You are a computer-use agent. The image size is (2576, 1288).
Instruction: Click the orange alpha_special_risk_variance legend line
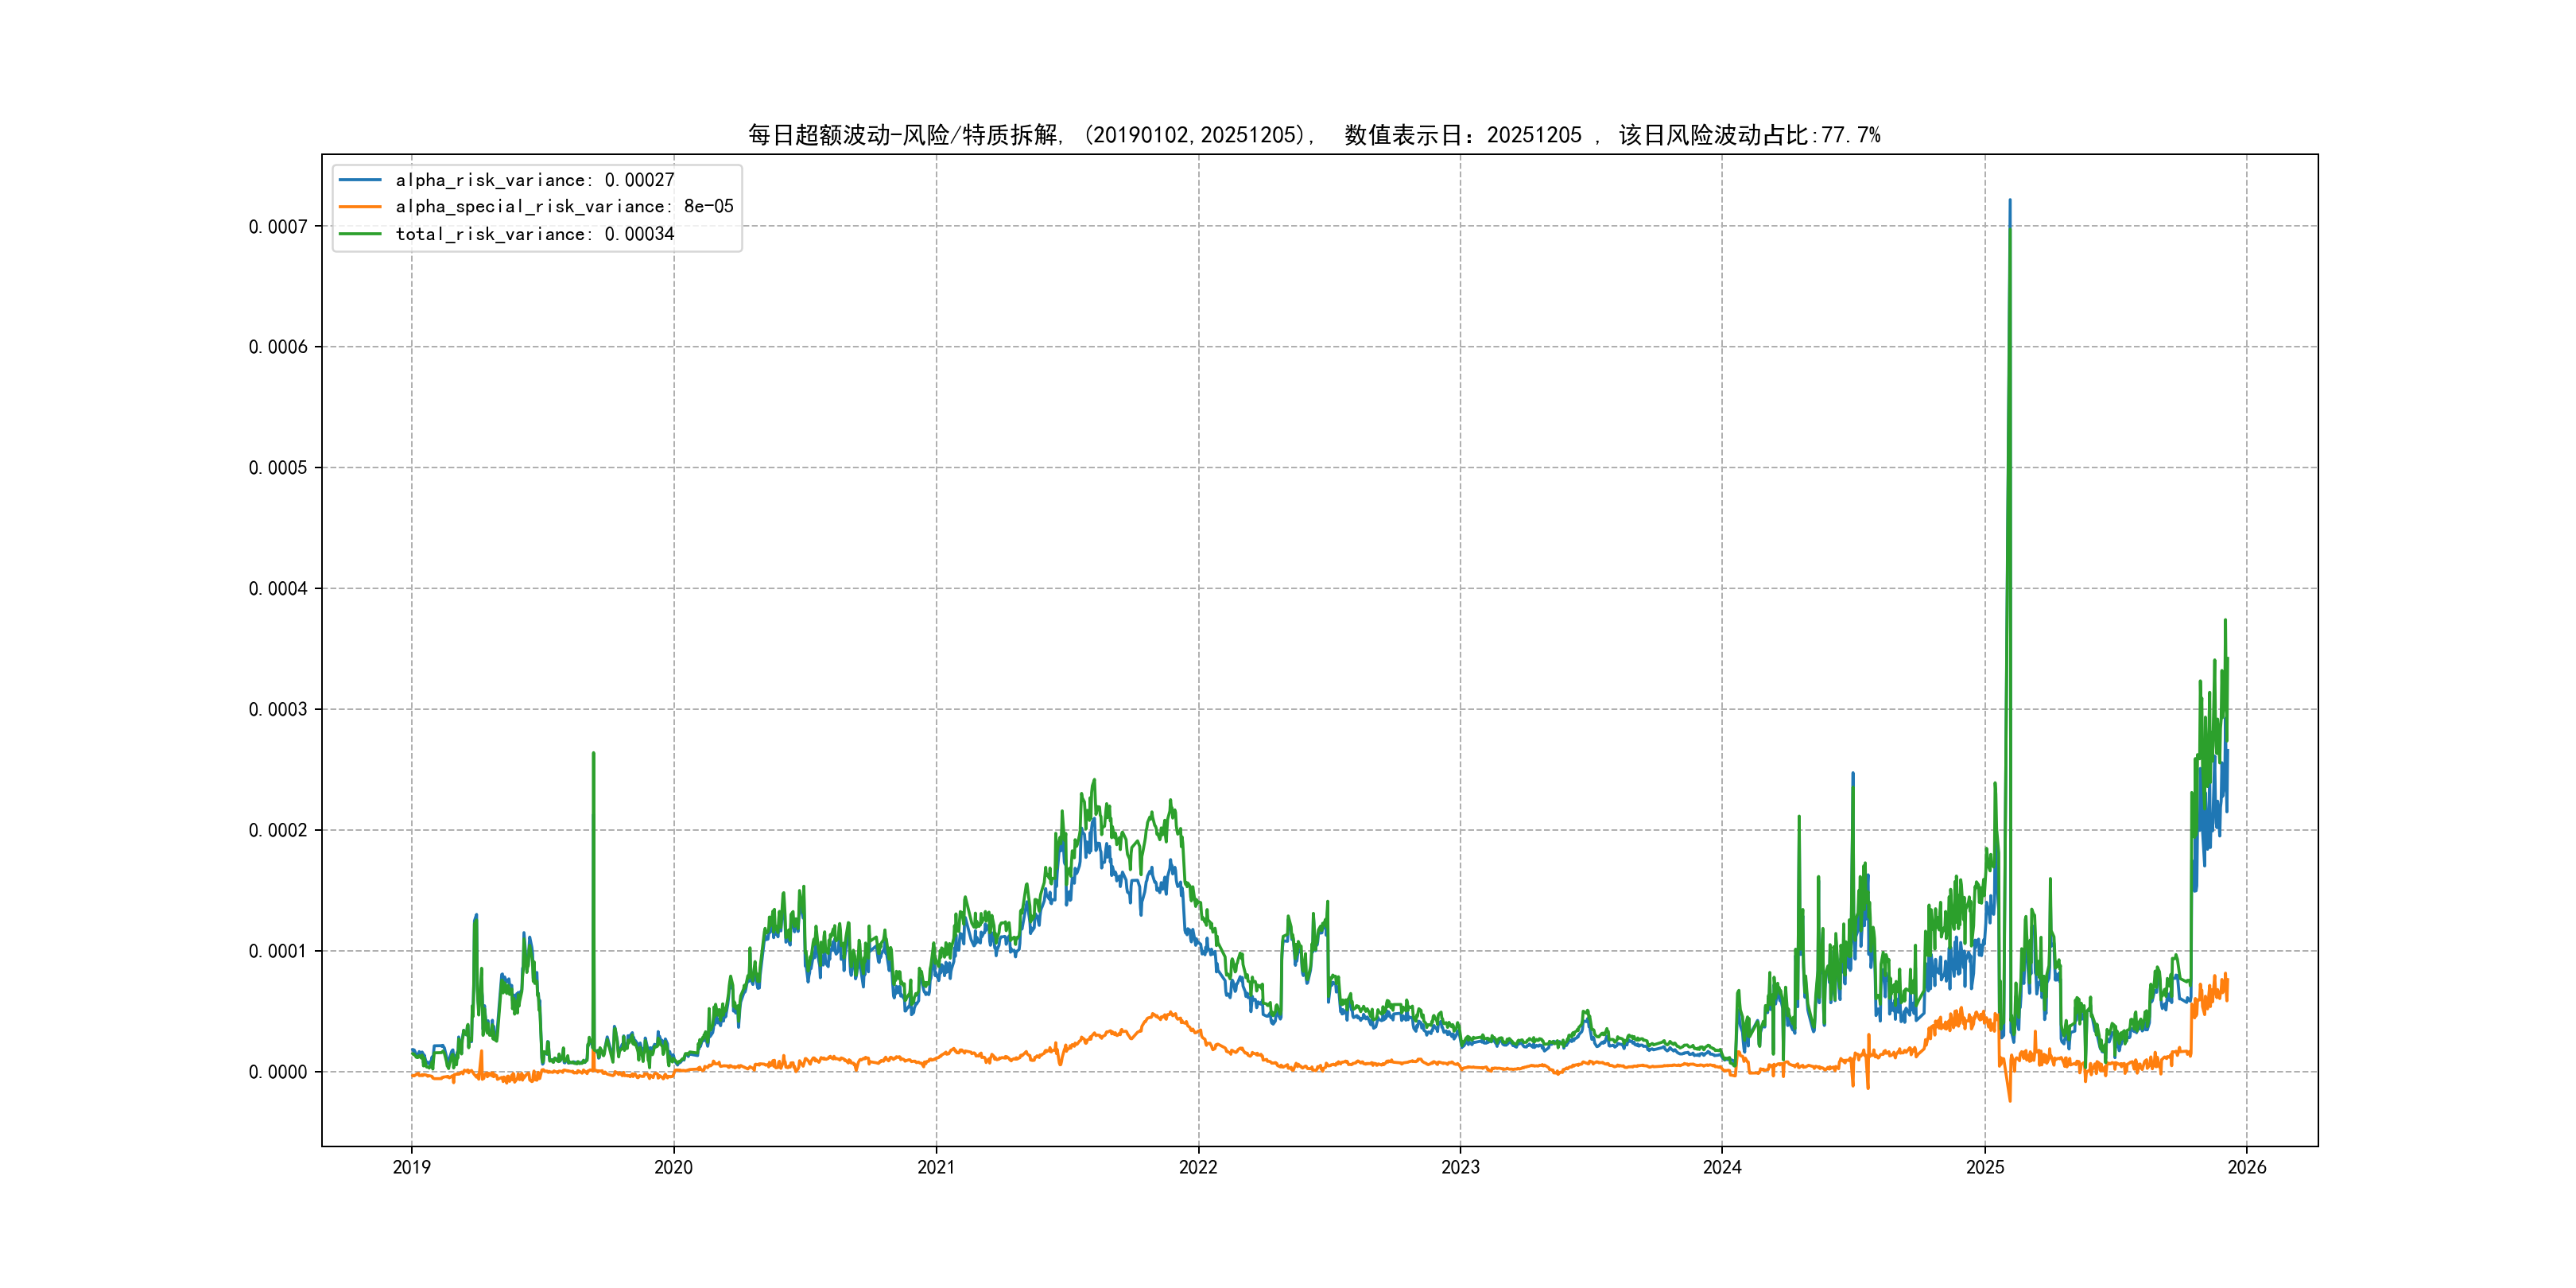click(x=360, y=207)
